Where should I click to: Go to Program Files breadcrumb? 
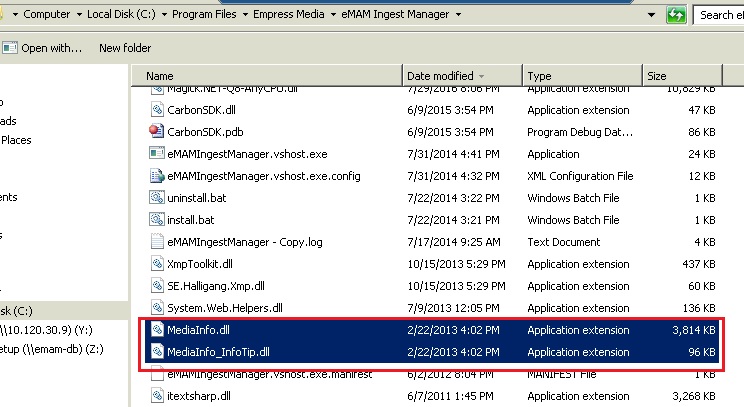(204, 14)
